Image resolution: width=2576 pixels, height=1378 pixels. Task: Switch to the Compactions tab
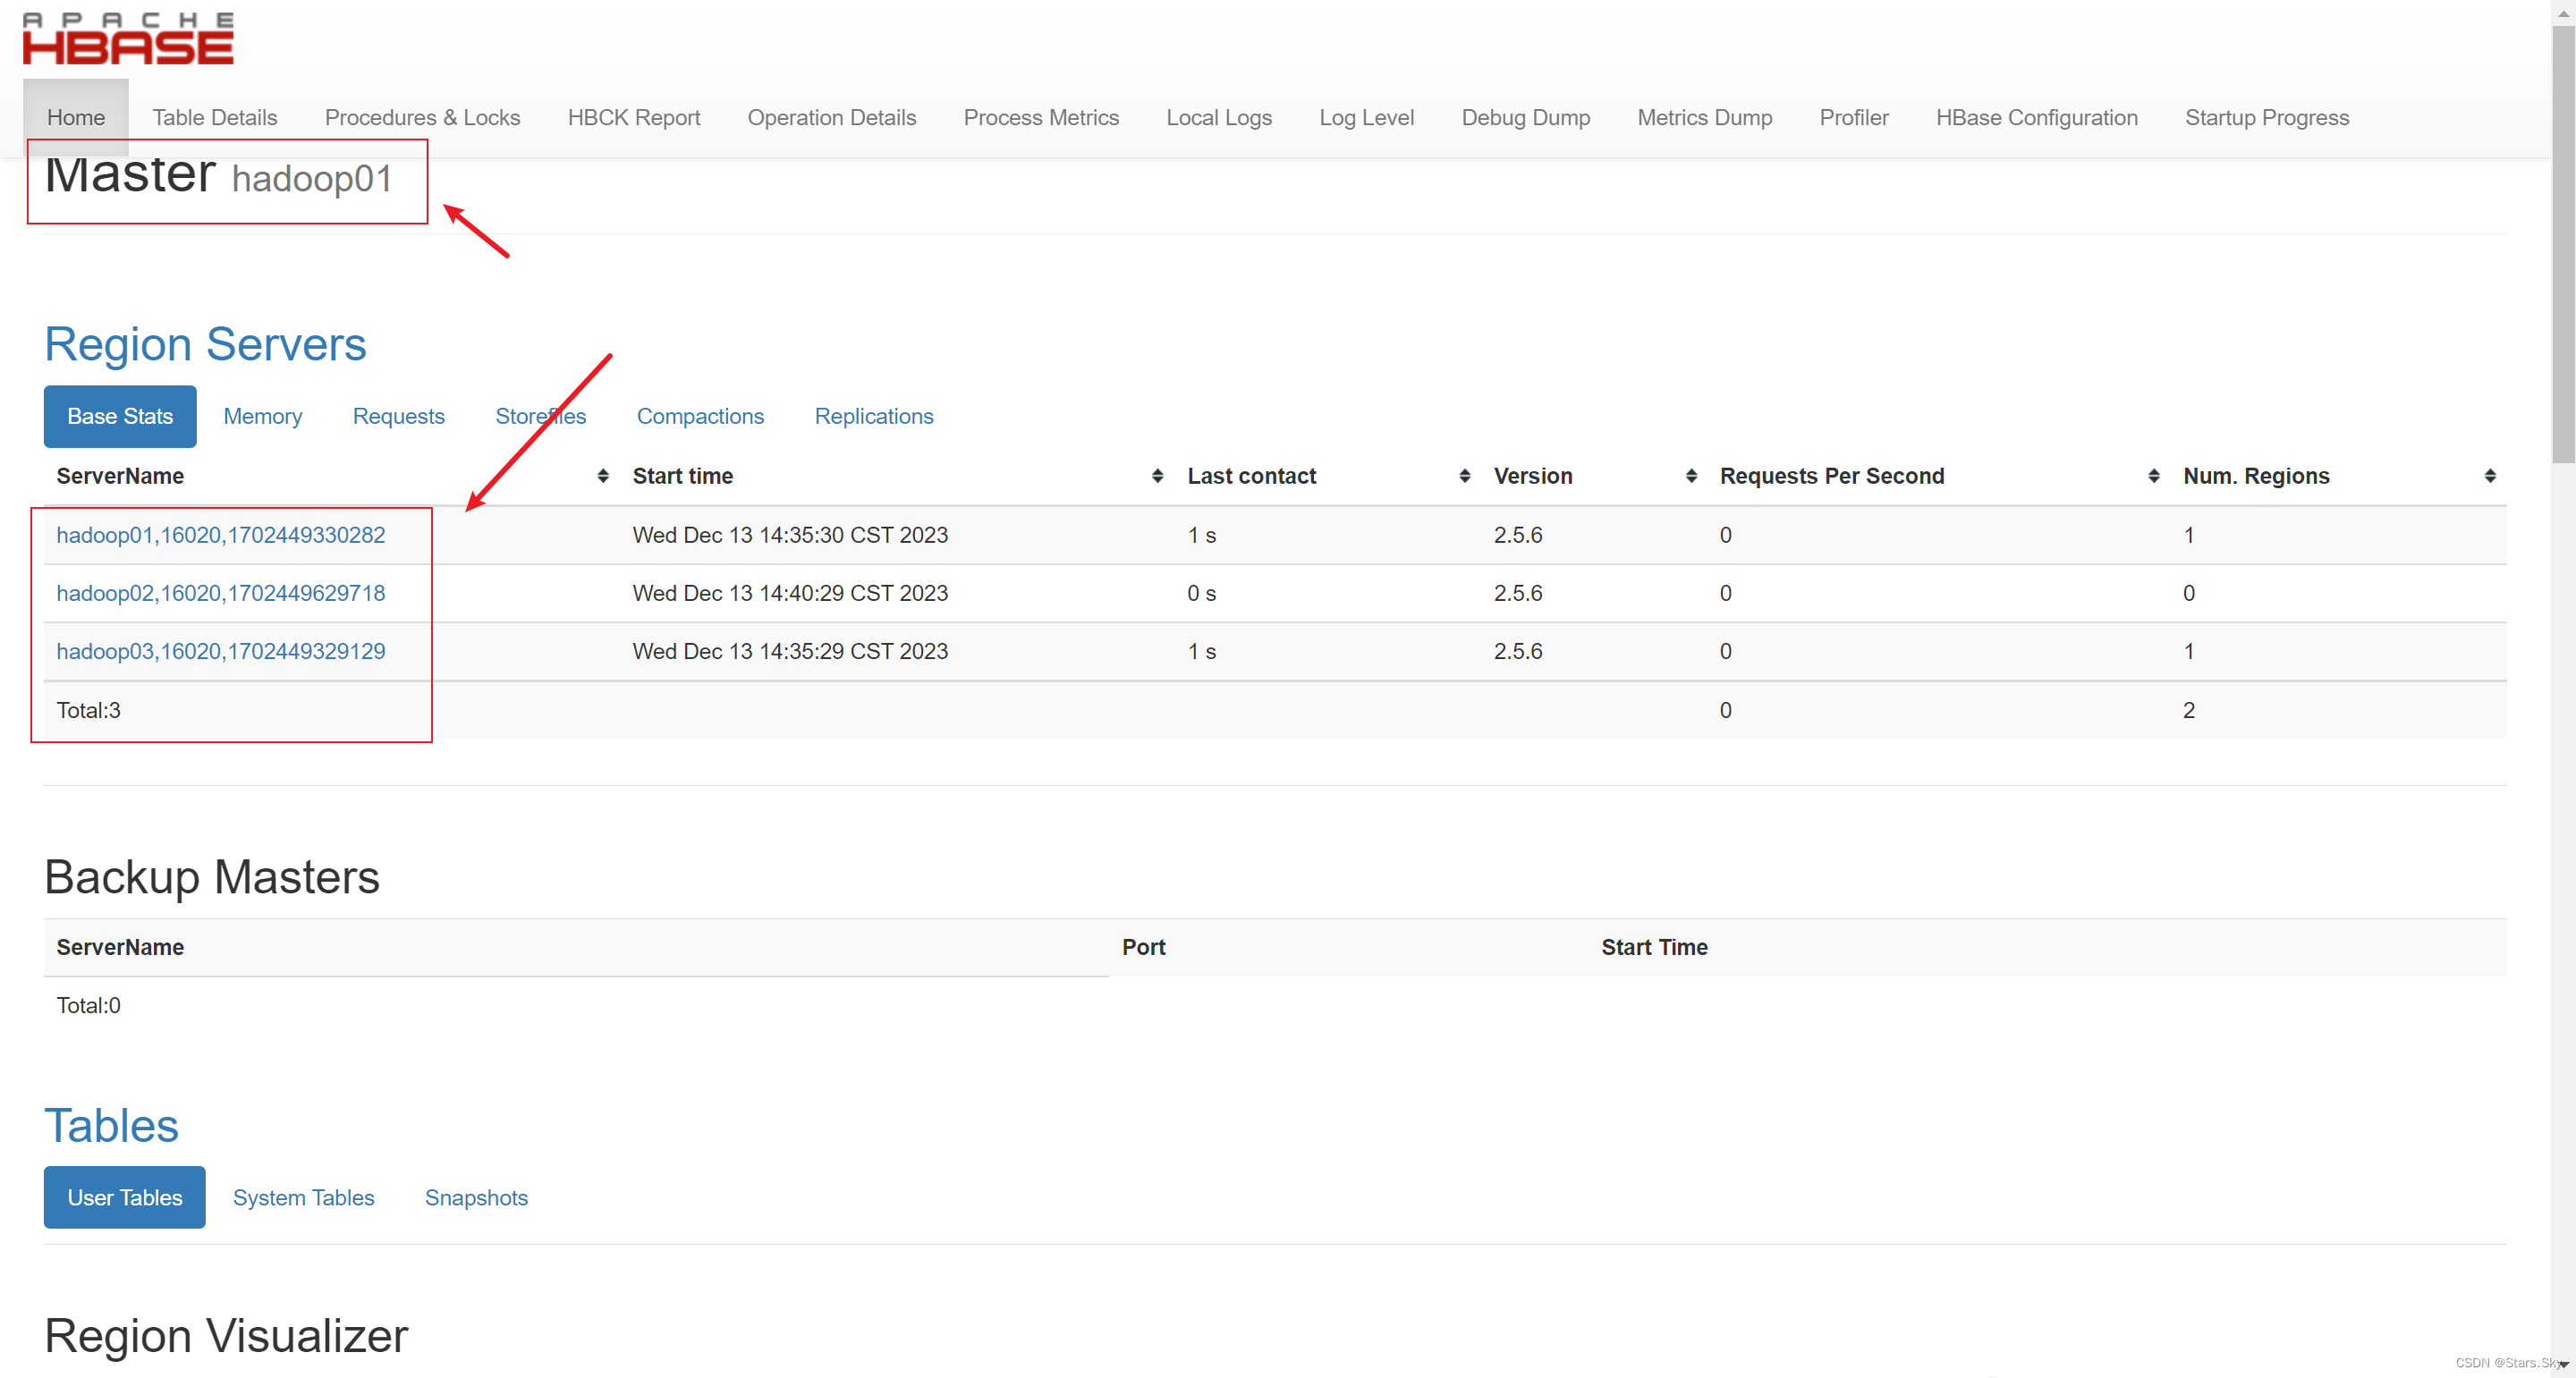700,416
